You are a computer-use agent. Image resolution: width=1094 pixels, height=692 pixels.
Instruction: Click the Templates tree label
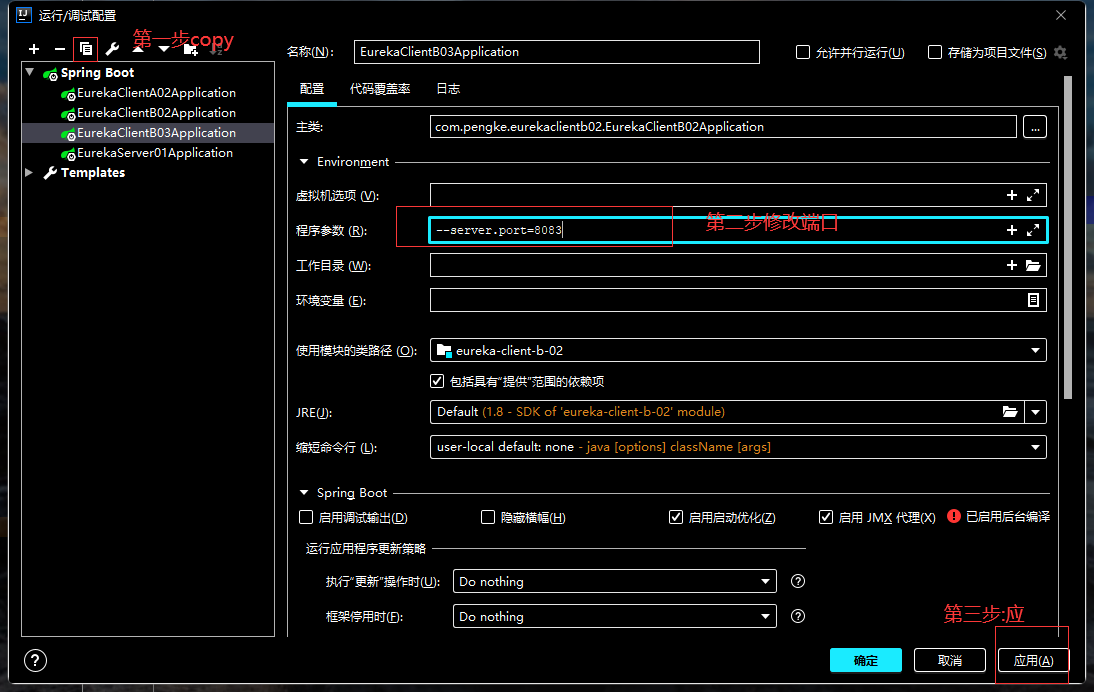93,172
